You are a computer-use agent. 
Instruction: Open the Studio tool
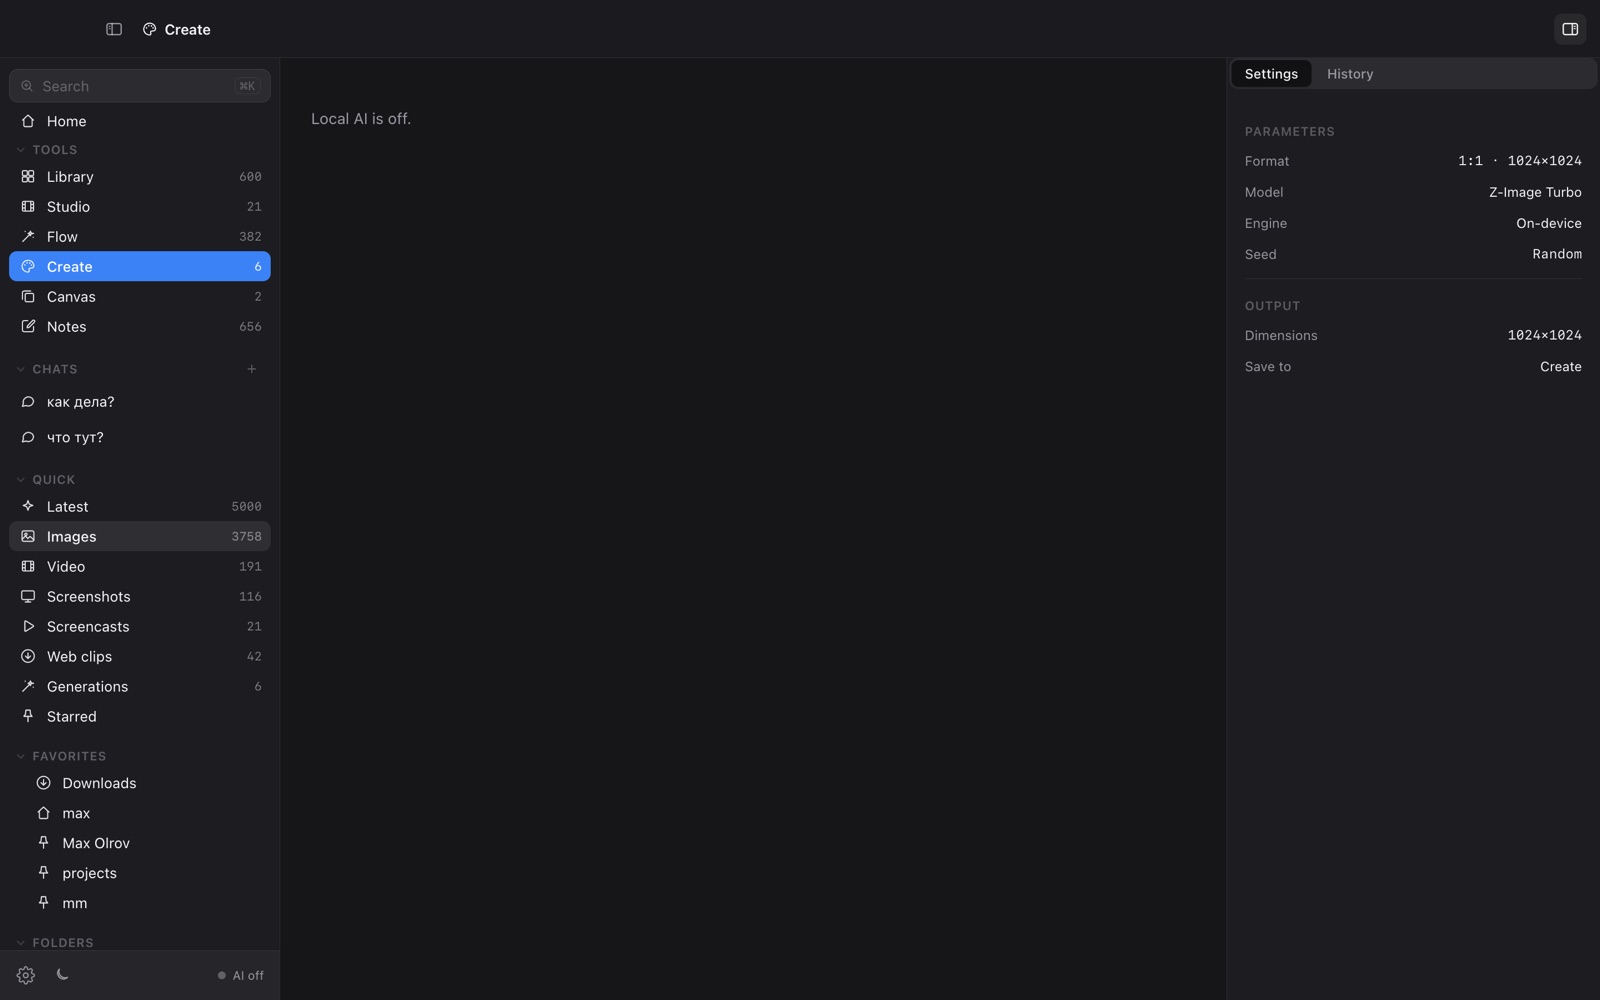pyautogui.click(x=140, y=206)
